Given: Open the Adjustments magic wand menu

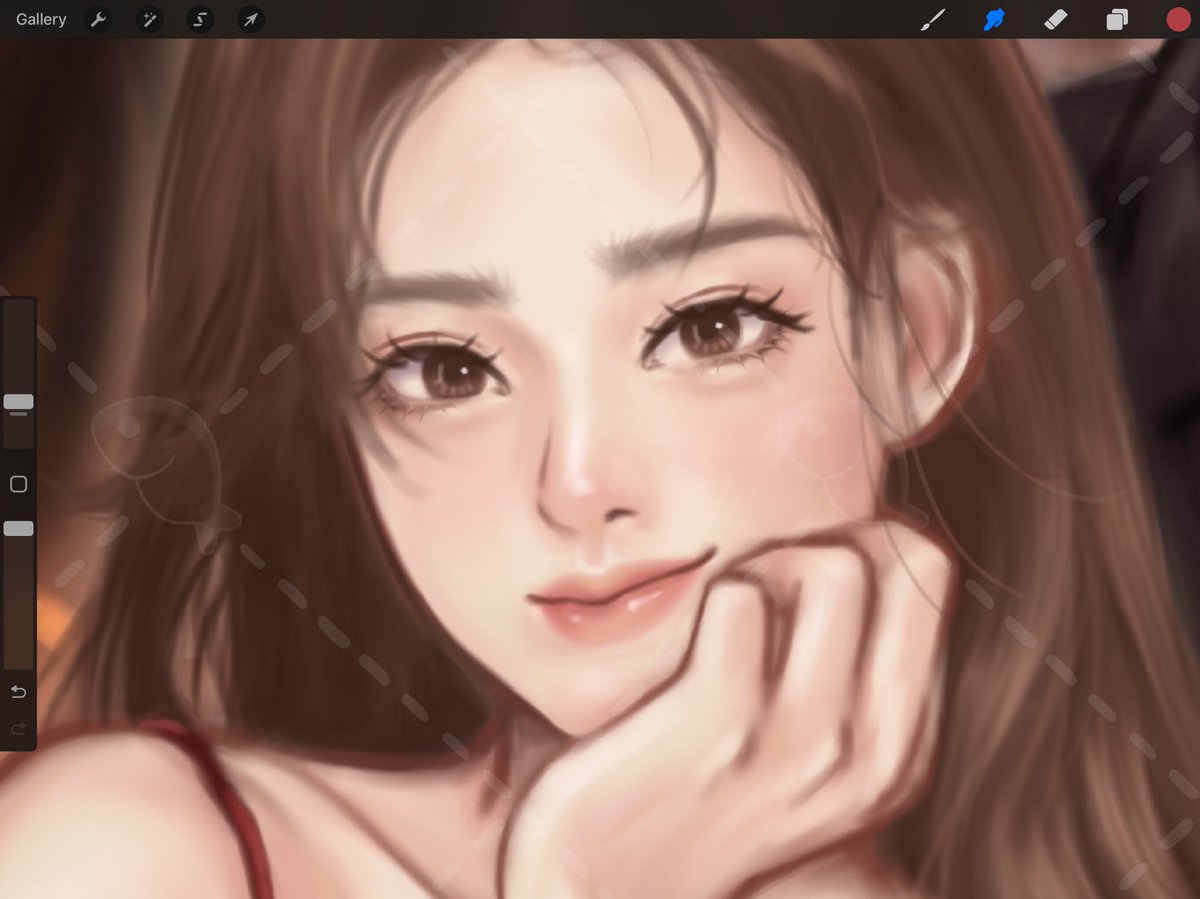Looking at the screenshot, I should tap(149, 19).
